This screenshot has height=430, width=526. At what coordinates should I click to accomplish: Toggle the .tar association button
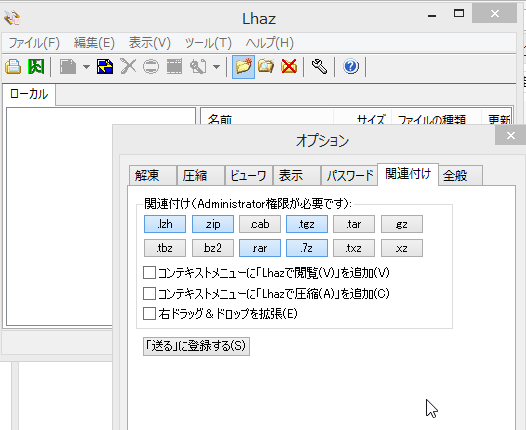click(x=354, y=224)
